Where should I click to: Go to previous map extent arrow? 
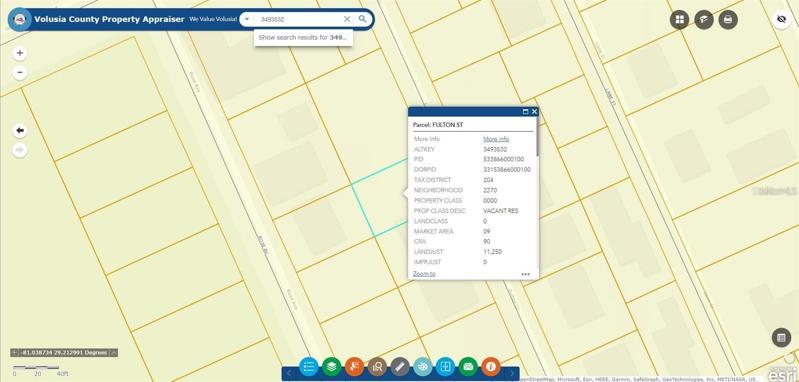click(x=20, y=131)
